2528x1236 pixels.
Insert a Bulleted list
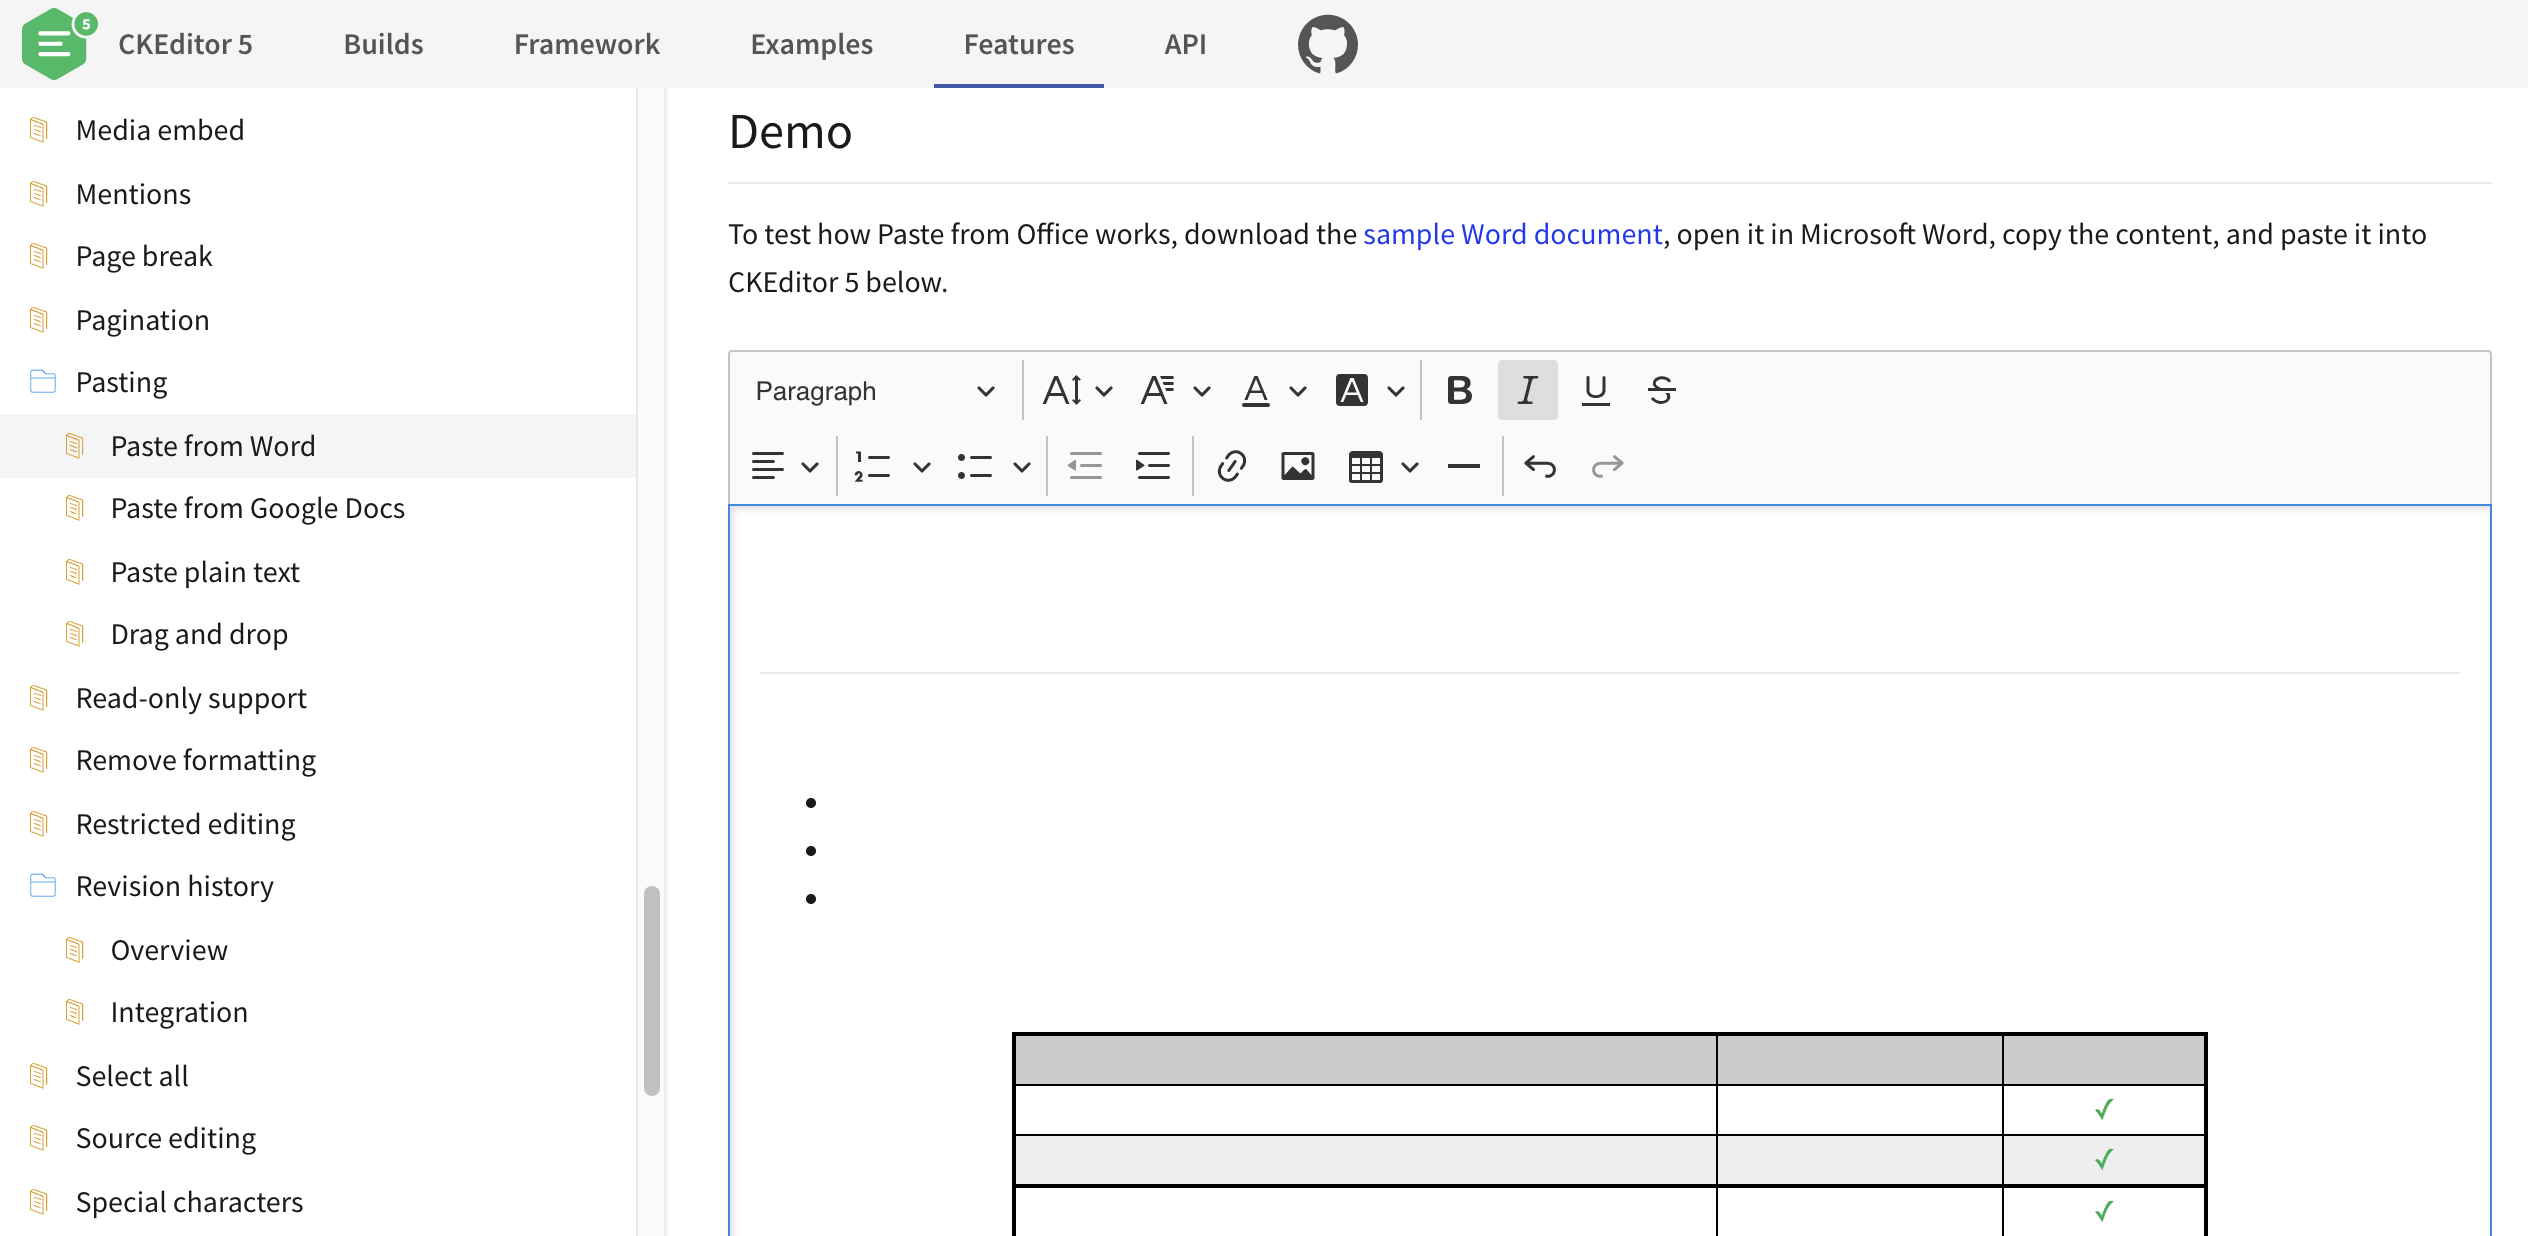pyautogui.click(x=974, y=466)
